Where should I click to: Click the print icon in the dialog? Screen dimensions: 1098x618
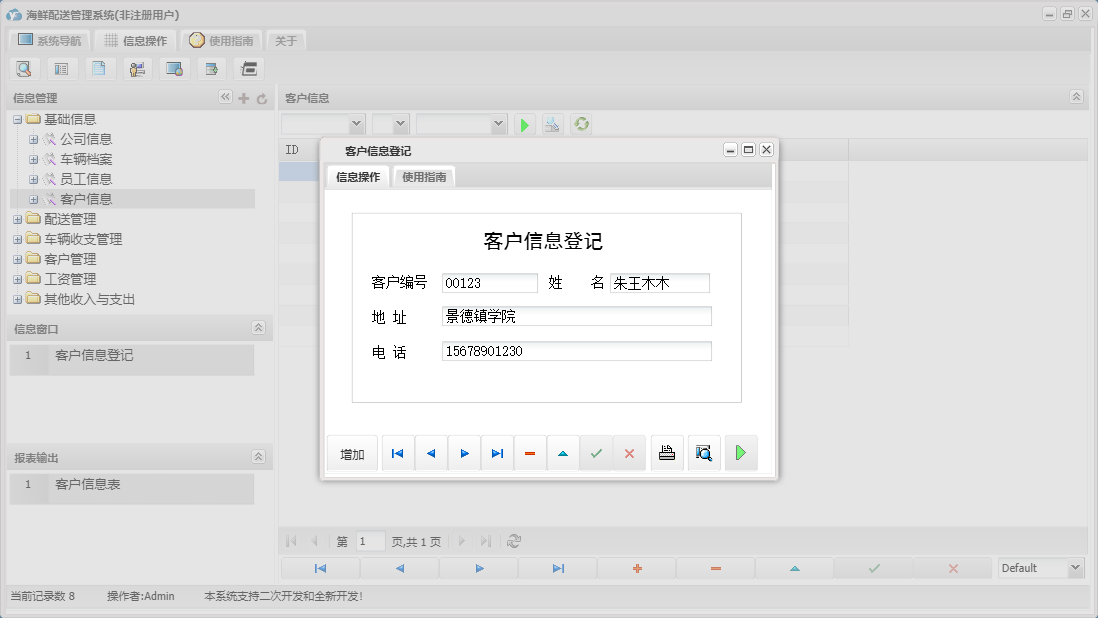click(666, 452)
